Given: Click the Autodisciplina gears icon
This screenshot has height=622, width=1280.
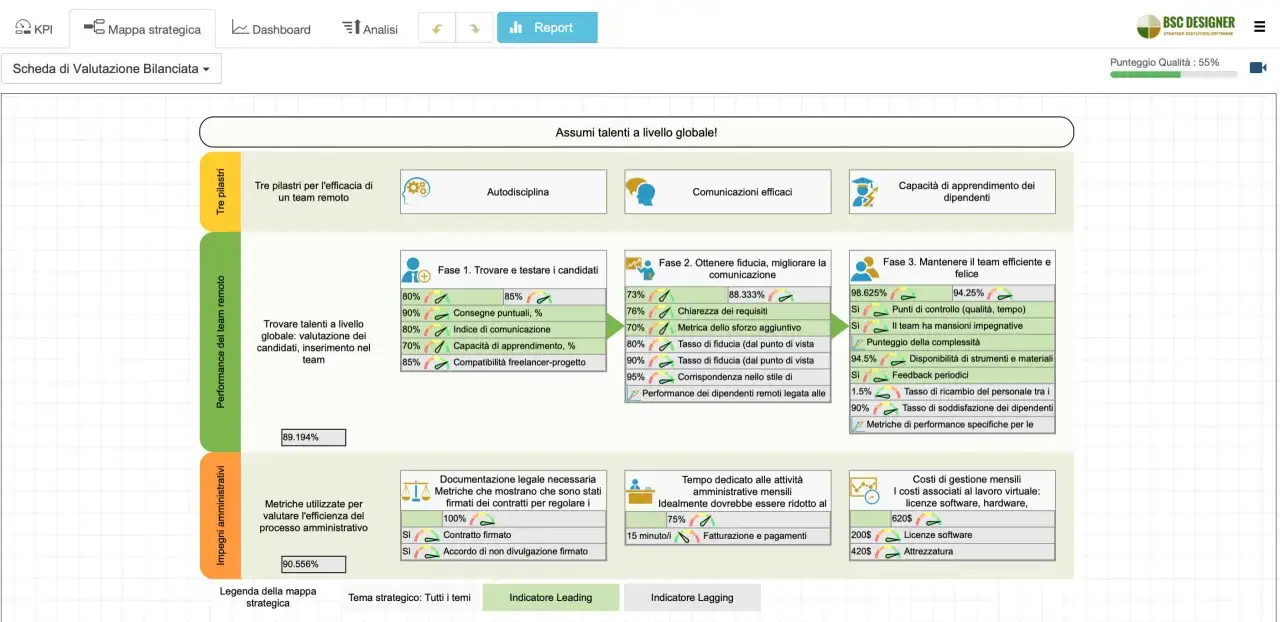Looking at the screenshot, I should (416, 191).
